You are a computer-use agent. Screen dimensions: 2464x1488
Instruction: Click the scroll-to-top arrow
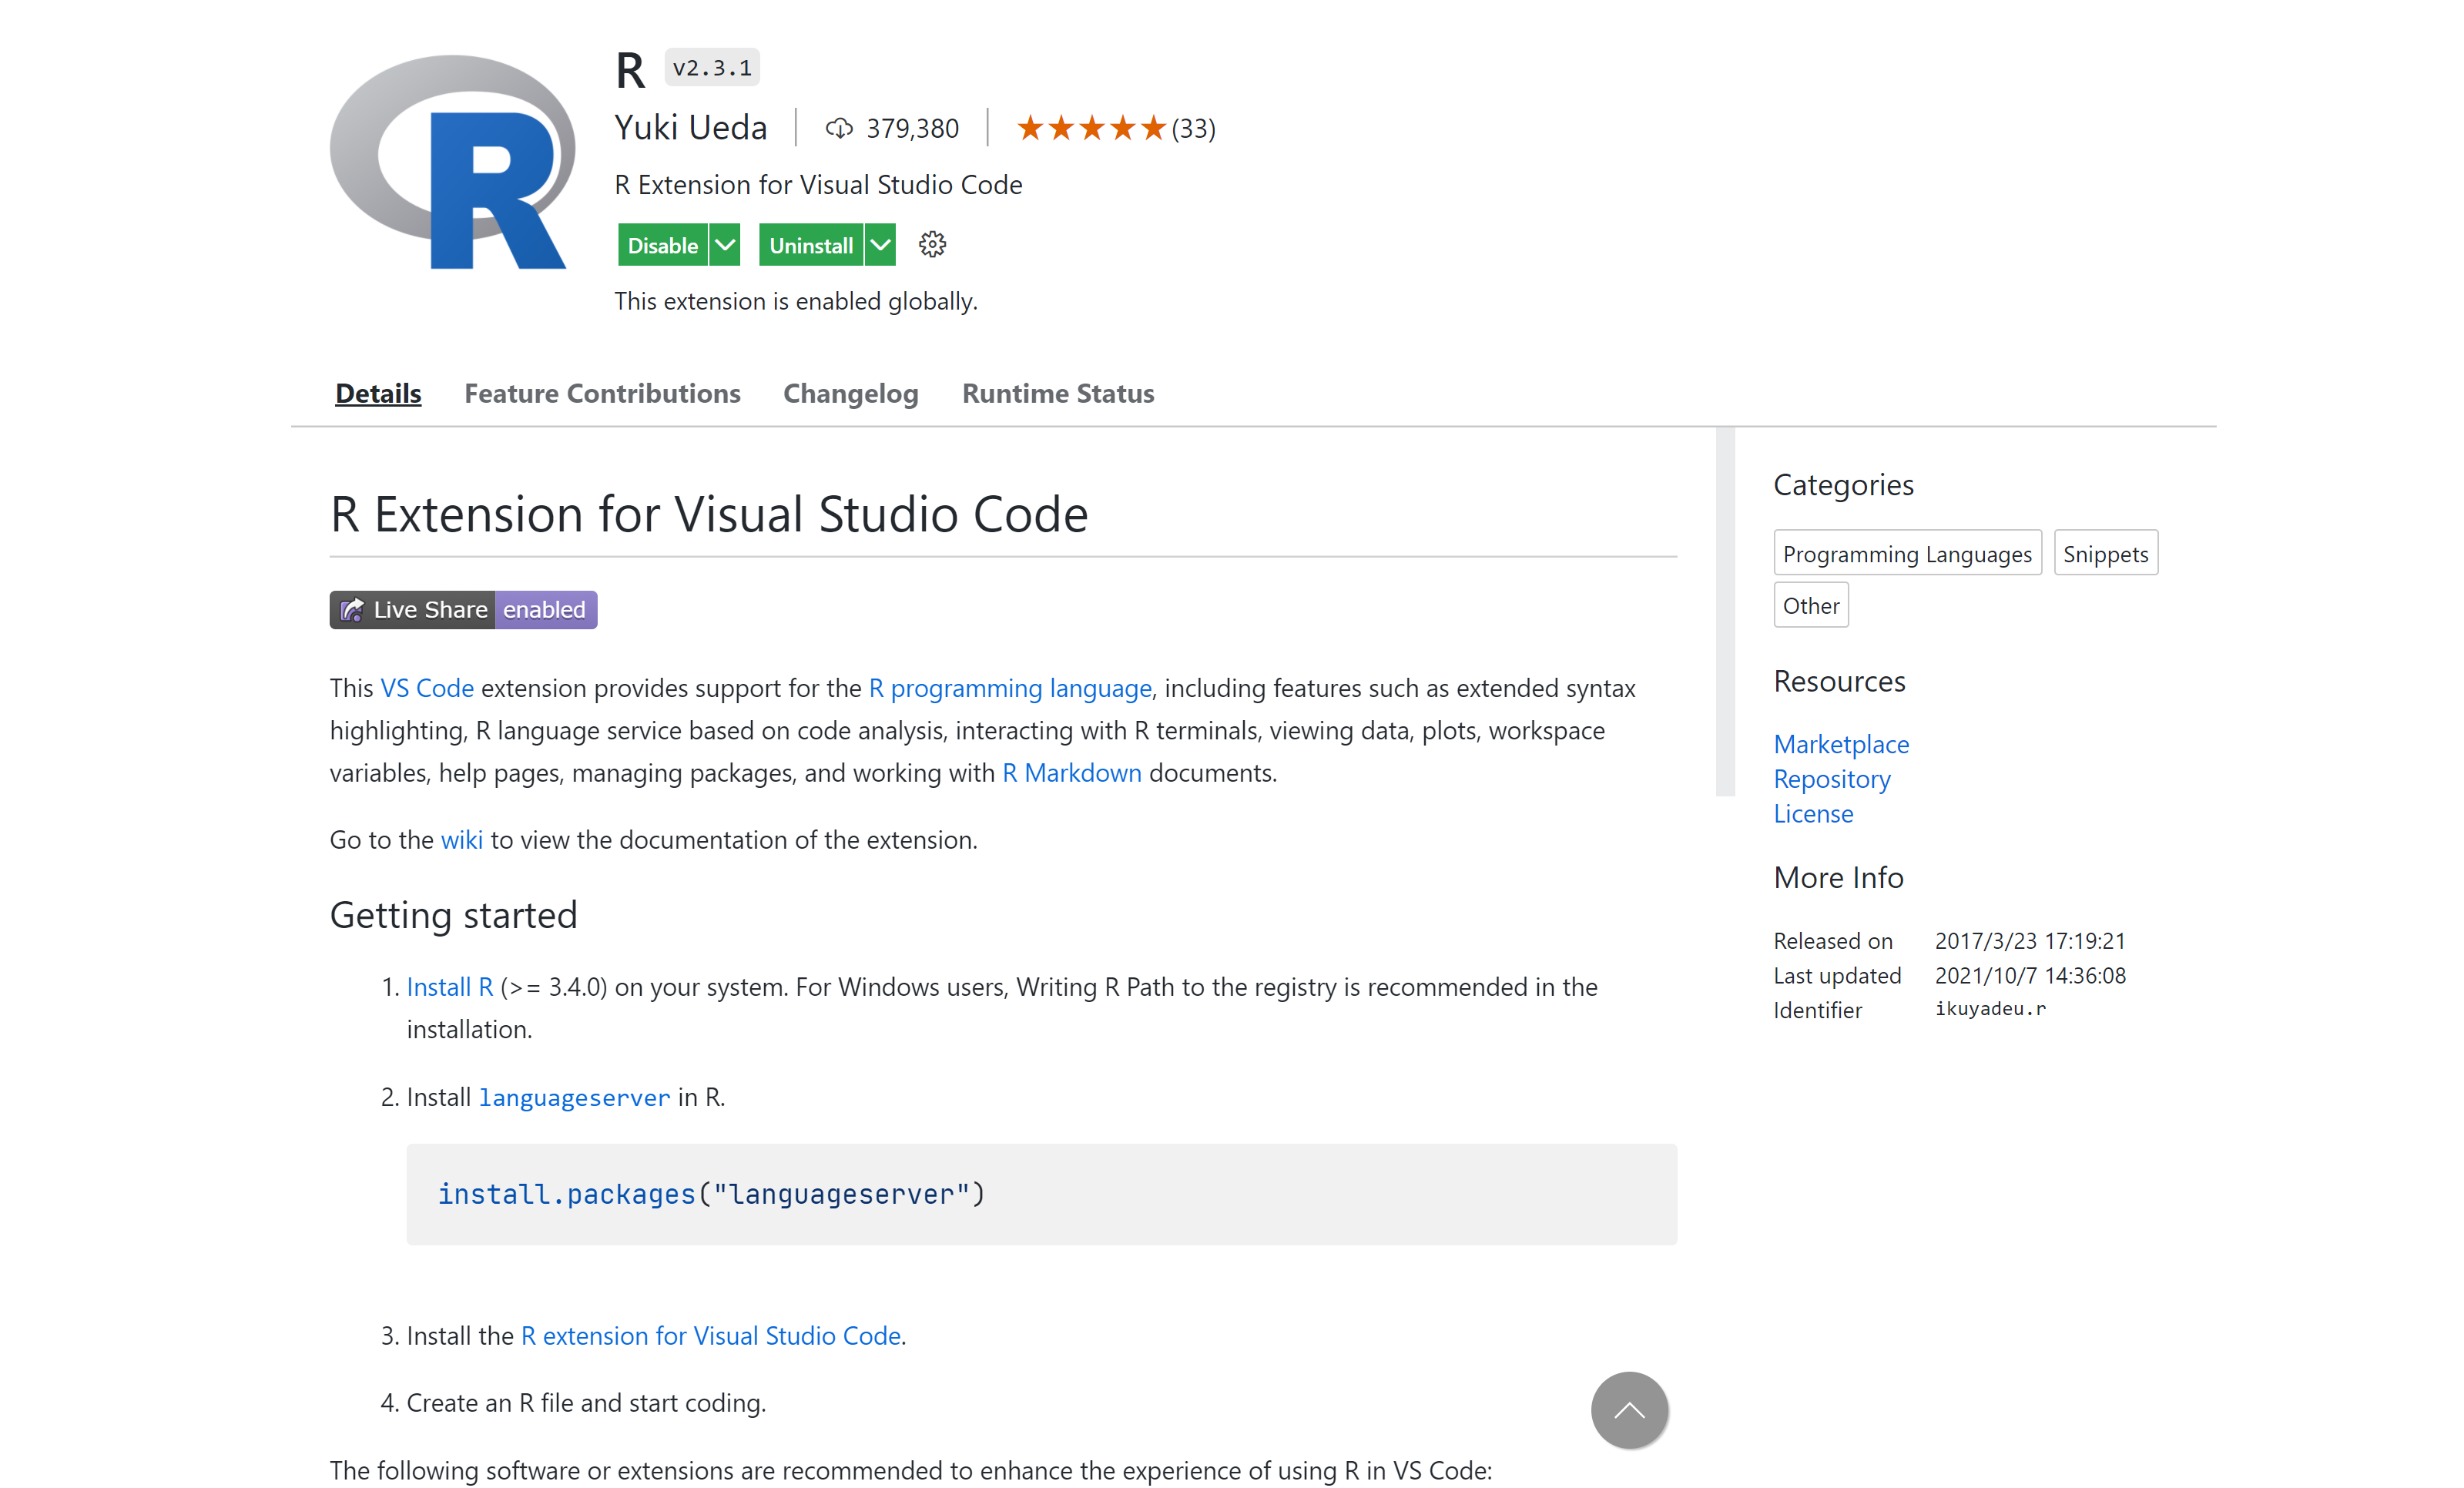click(1628, 1410)
